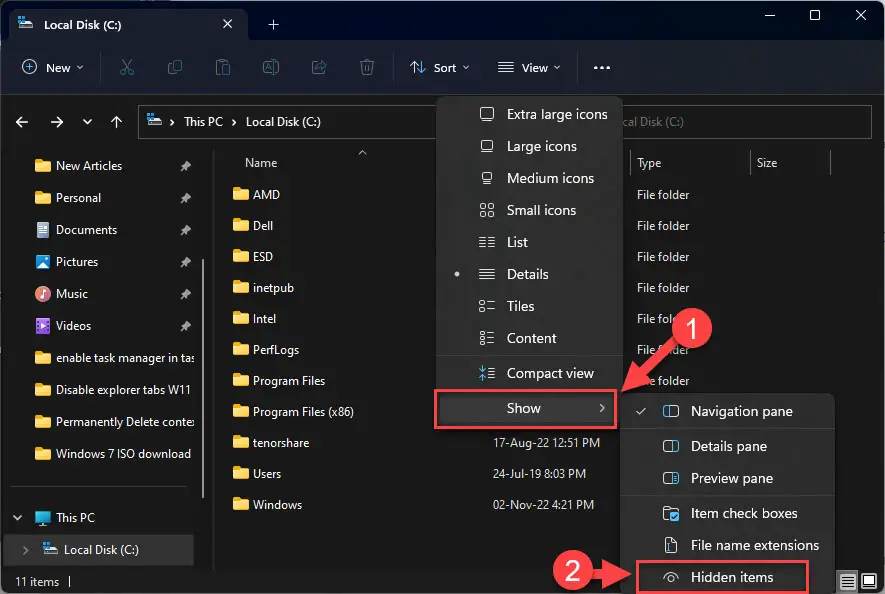885x594 pixels.
Task: Click the Paste icon in the toolbar
Action: click(222, 67)
